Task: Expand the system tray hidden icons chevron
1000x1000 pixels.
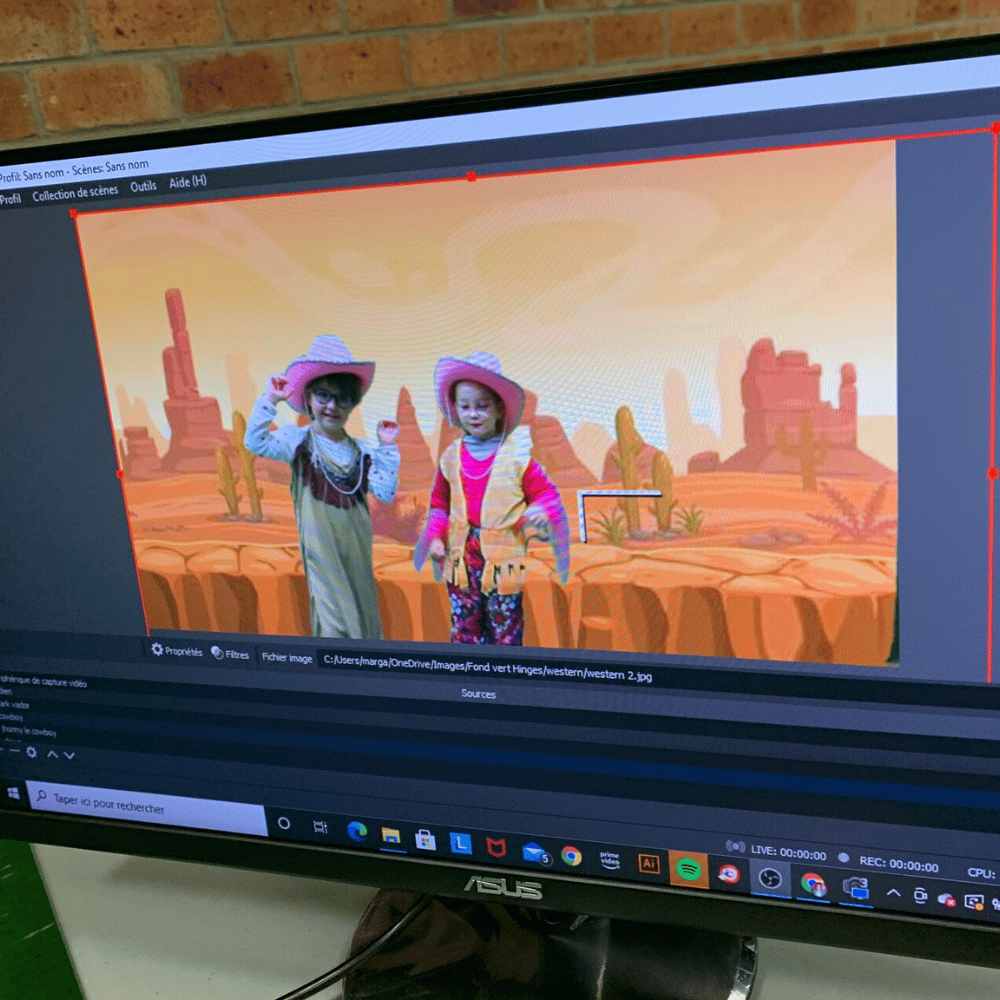Action: tap(893, 893)
